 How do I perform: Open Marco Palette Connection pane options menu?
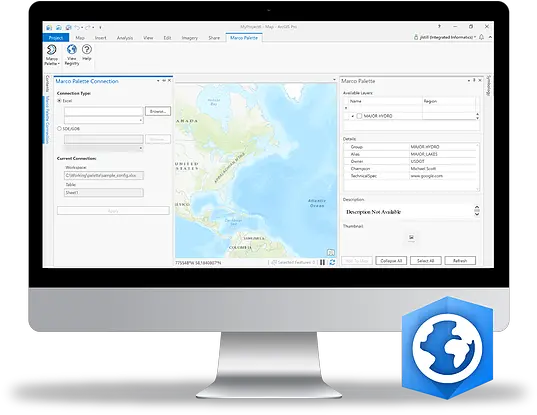(x=158, y=81)
